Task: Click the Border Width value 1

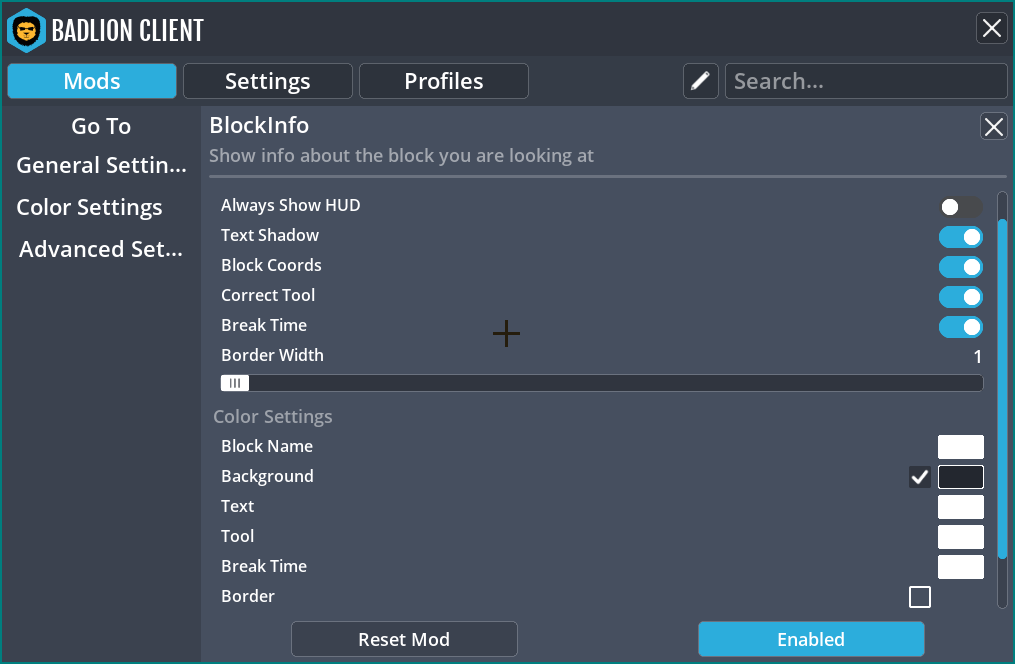Action: point(977,357)
